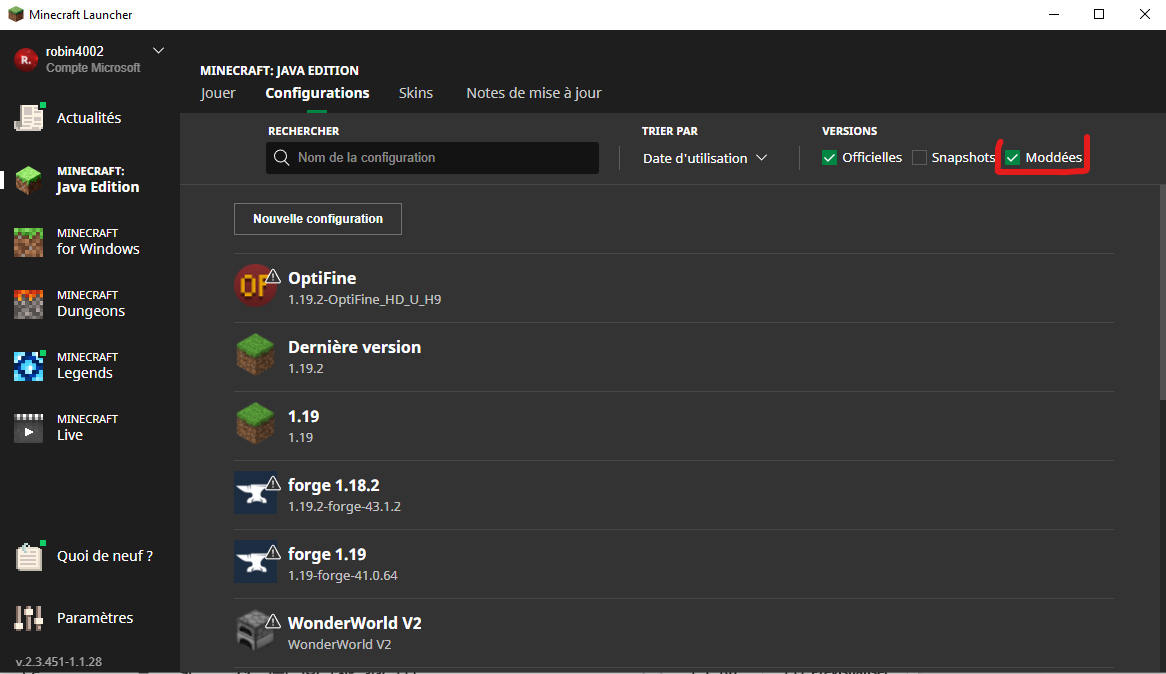Open the Paramètres sliders icon
Image resolution: width=1166 pixels, height=674 pixels.
tap(28, 617)
